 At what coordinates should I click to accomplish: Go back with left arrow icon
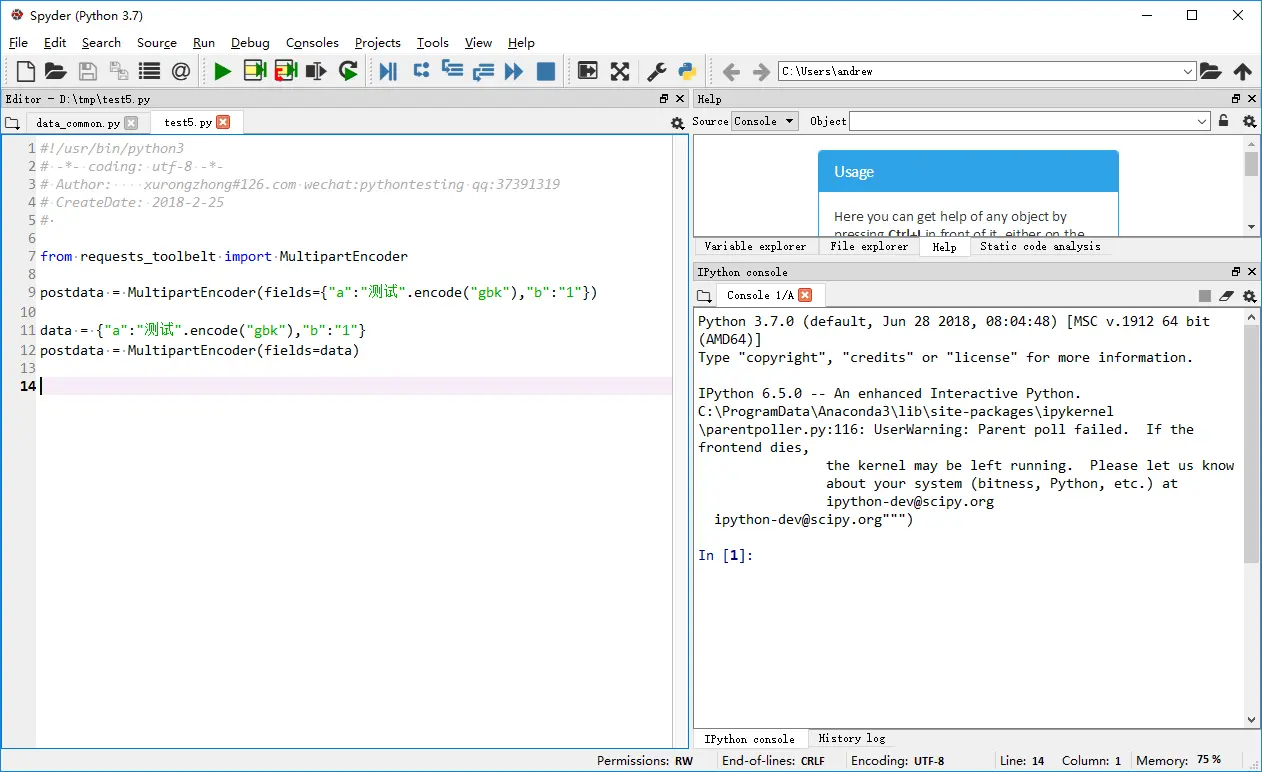click(x=731, y=71)
